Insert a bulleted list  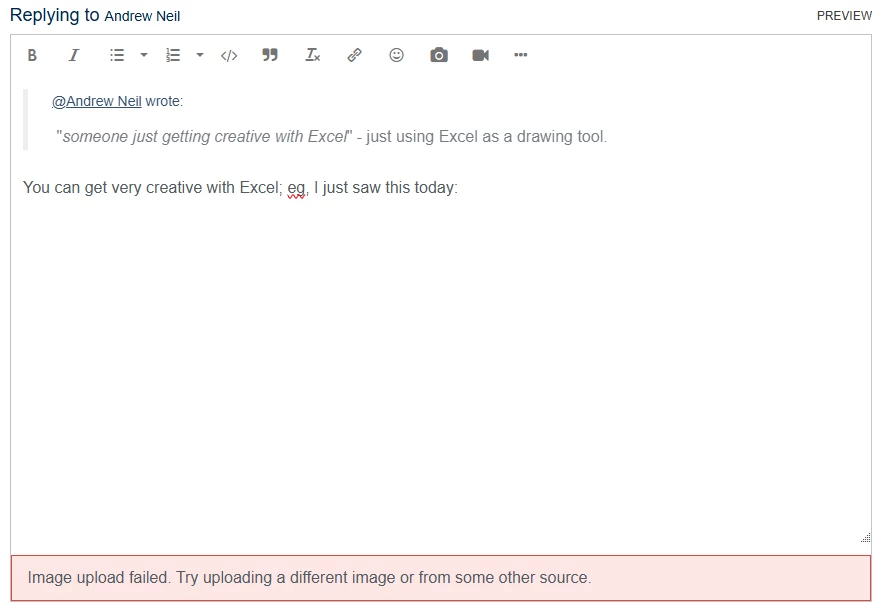click(117, 55)
